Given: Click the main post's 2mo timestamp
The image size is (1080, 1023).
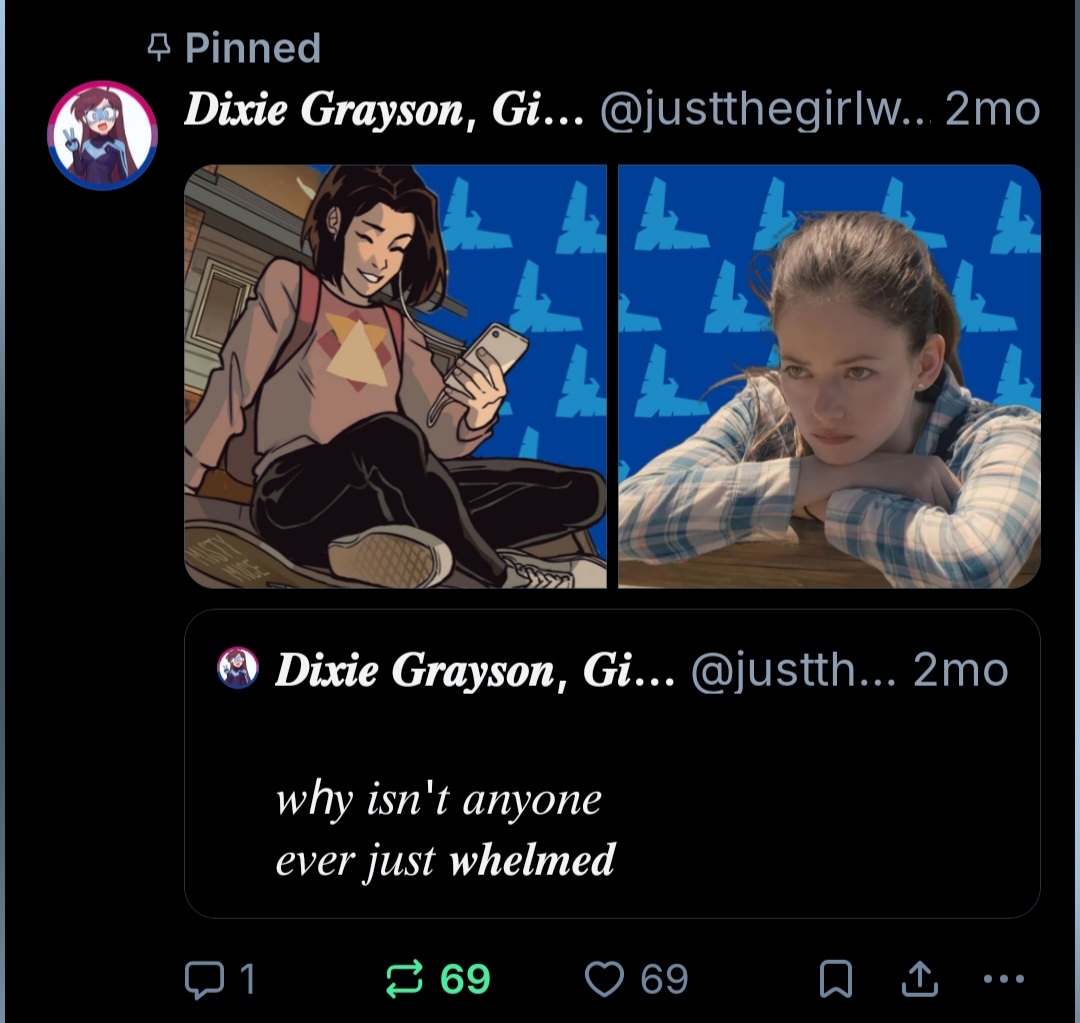Looking at the screenshot, I should click(x=992, y=112).
